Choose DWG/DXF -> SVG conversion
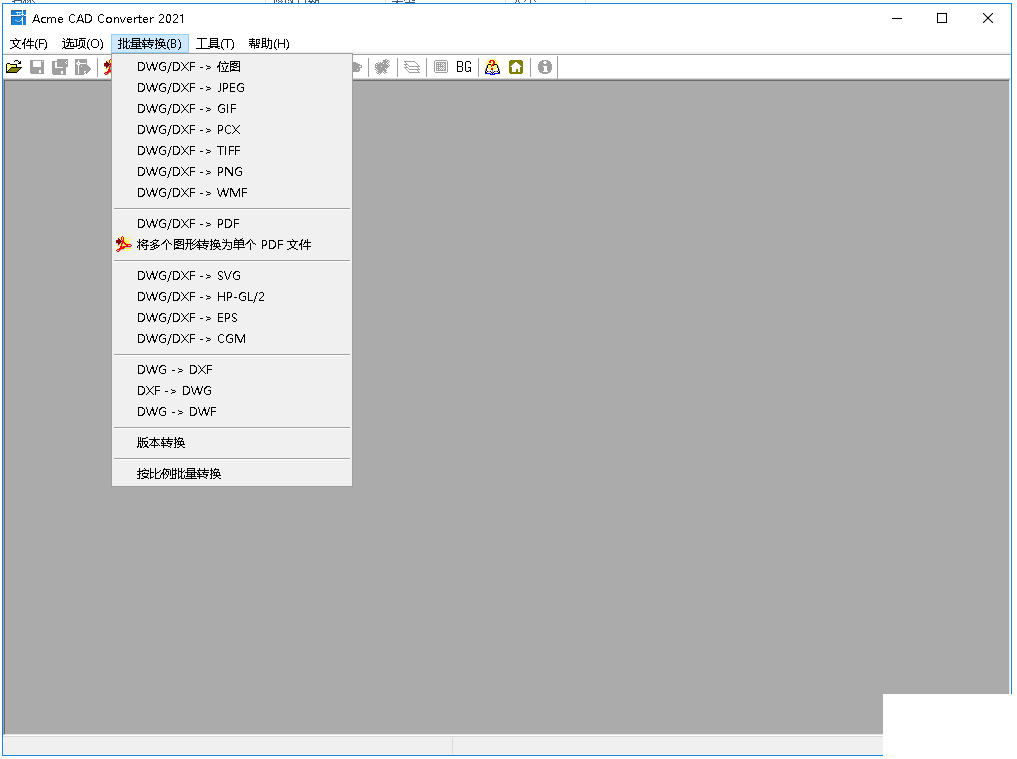 tap(232, 276)
